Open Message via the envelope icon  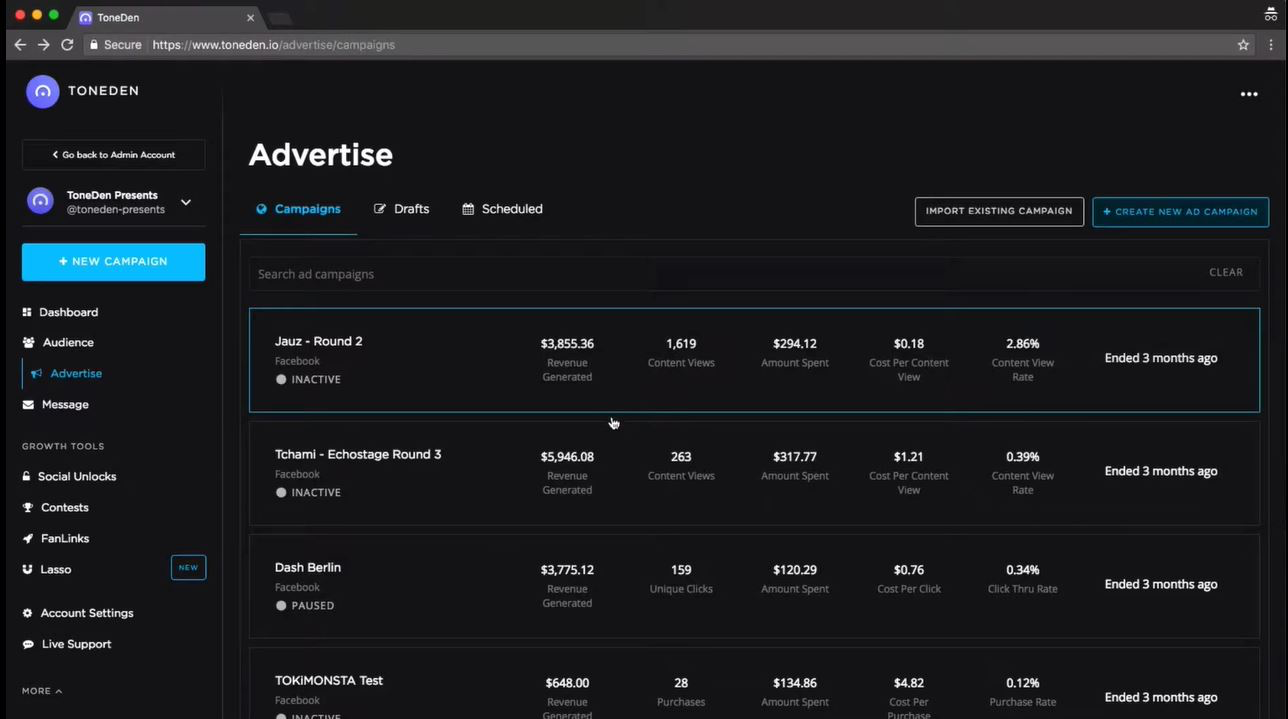29,404
